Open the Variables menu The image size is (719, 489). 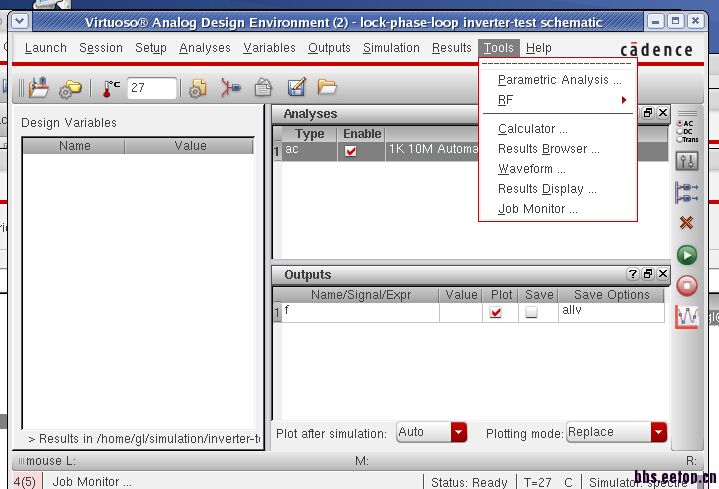(x=270, y=48)
